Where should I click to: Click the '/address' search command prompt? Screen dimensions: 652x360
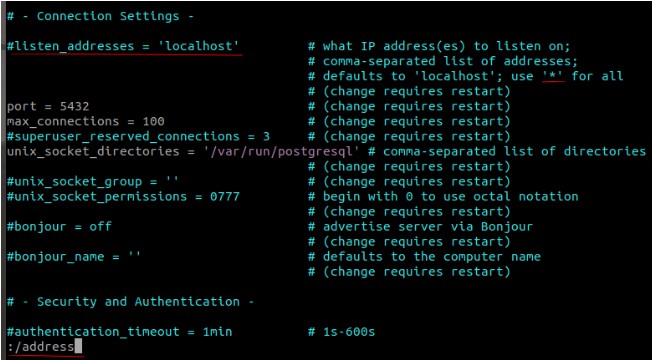pyautogui.click(x=44, y=347)
